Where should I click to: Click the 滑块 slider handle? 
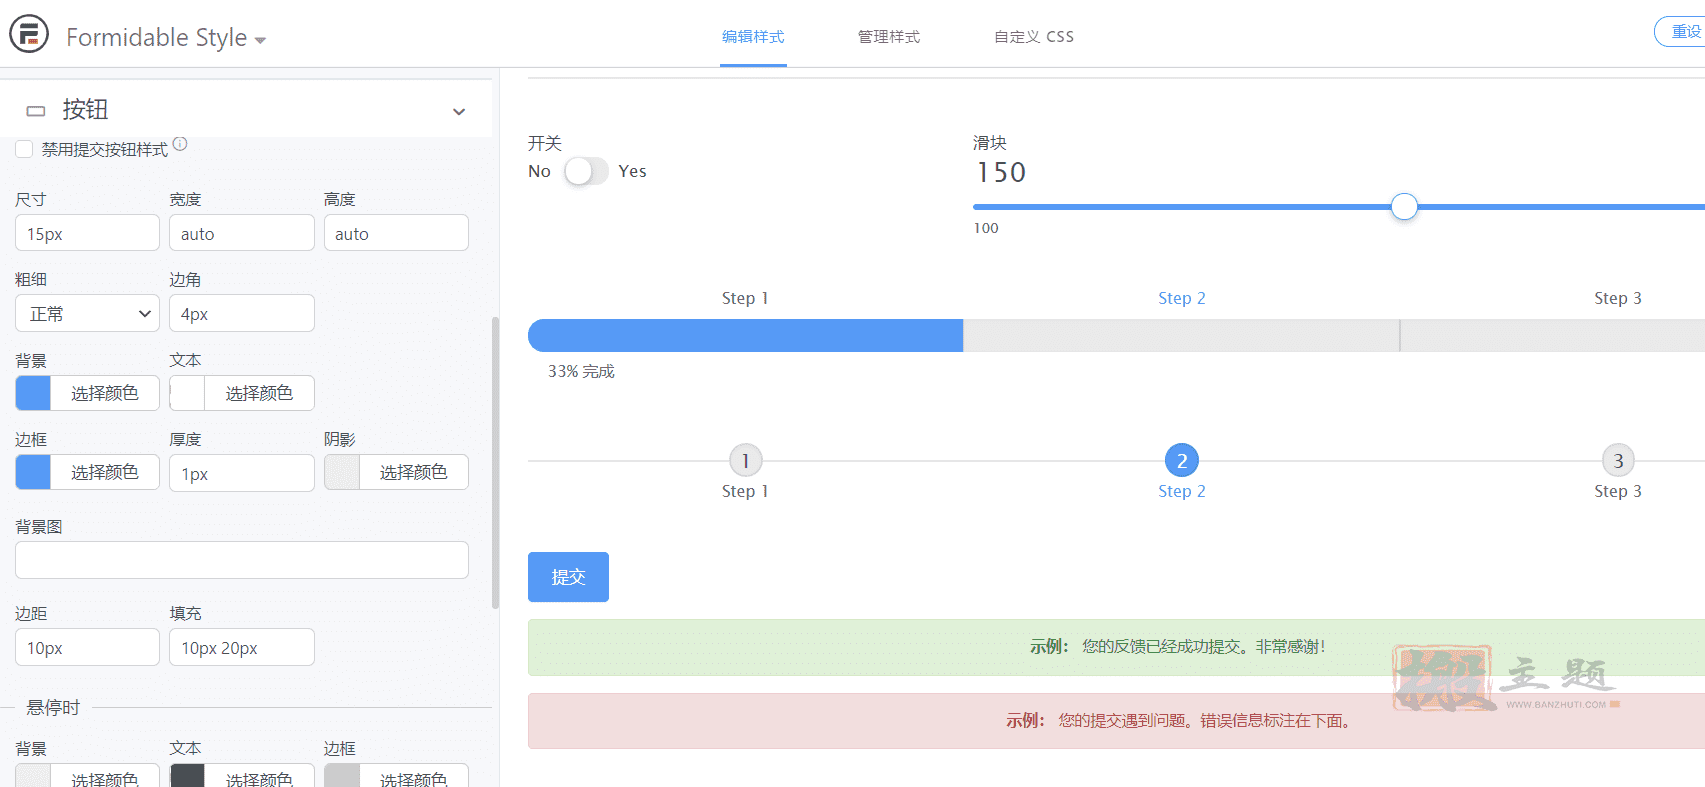pos(1404,207)
